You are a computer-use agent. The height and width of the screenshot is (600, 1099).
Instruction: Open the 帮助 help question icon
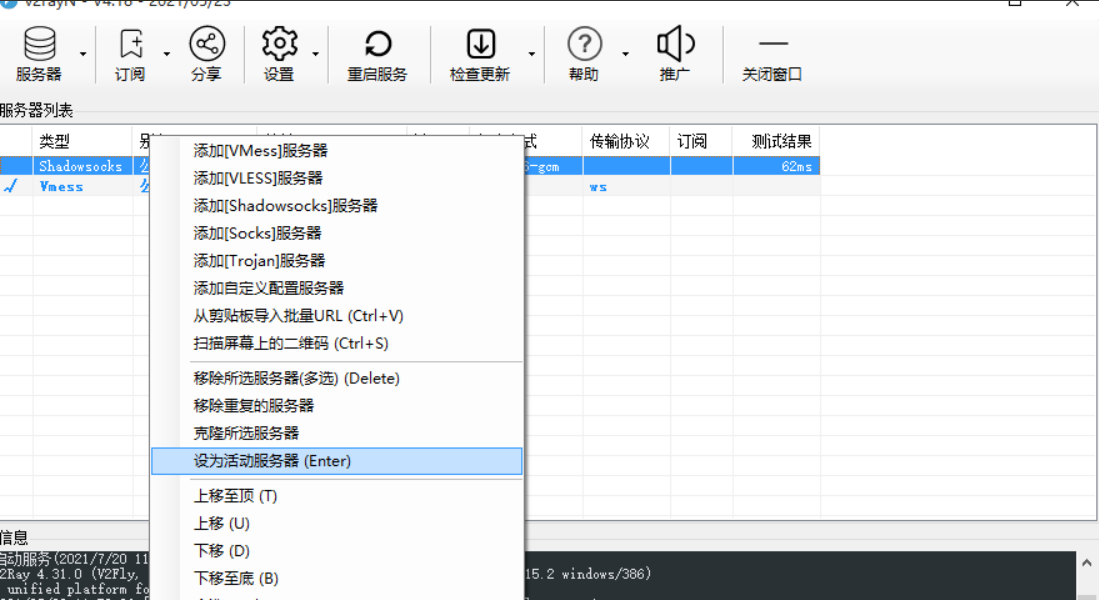pos(585,44)
